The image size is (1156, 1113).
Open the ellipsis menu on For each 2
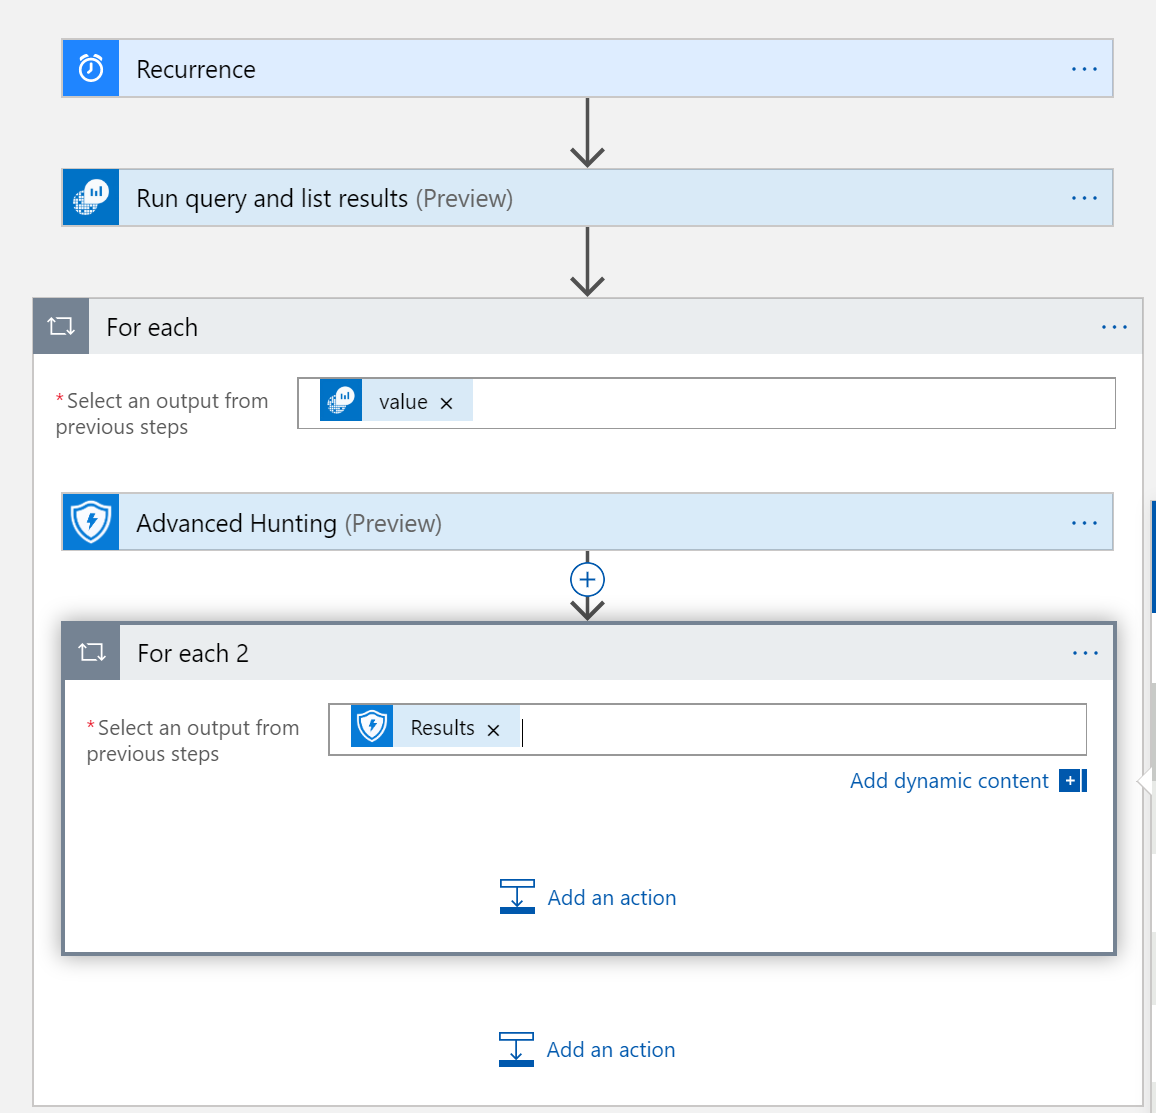pos(1084,652)
